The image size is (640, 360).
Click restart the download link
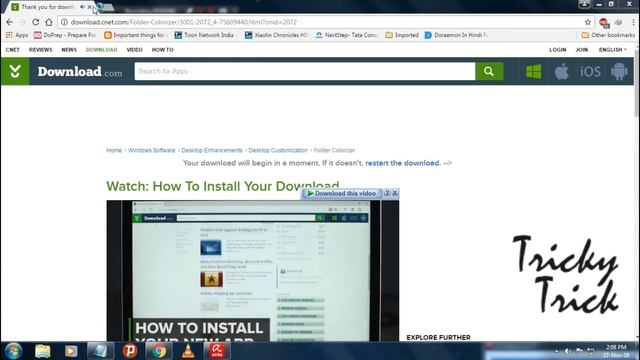[x=403, y=163]
